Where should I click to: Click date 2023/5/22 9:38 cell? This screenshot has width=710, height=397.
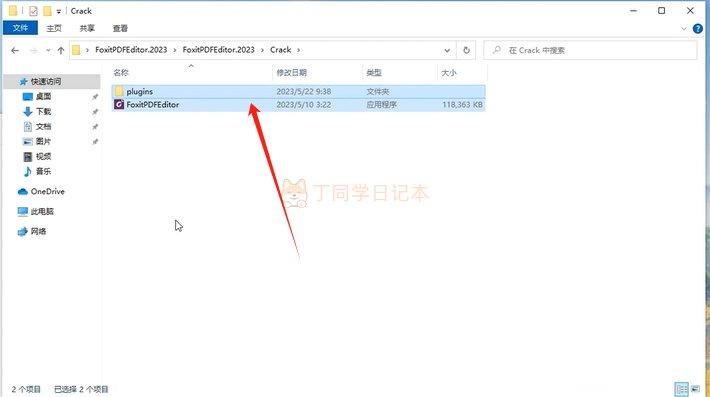tap(303, 91)
